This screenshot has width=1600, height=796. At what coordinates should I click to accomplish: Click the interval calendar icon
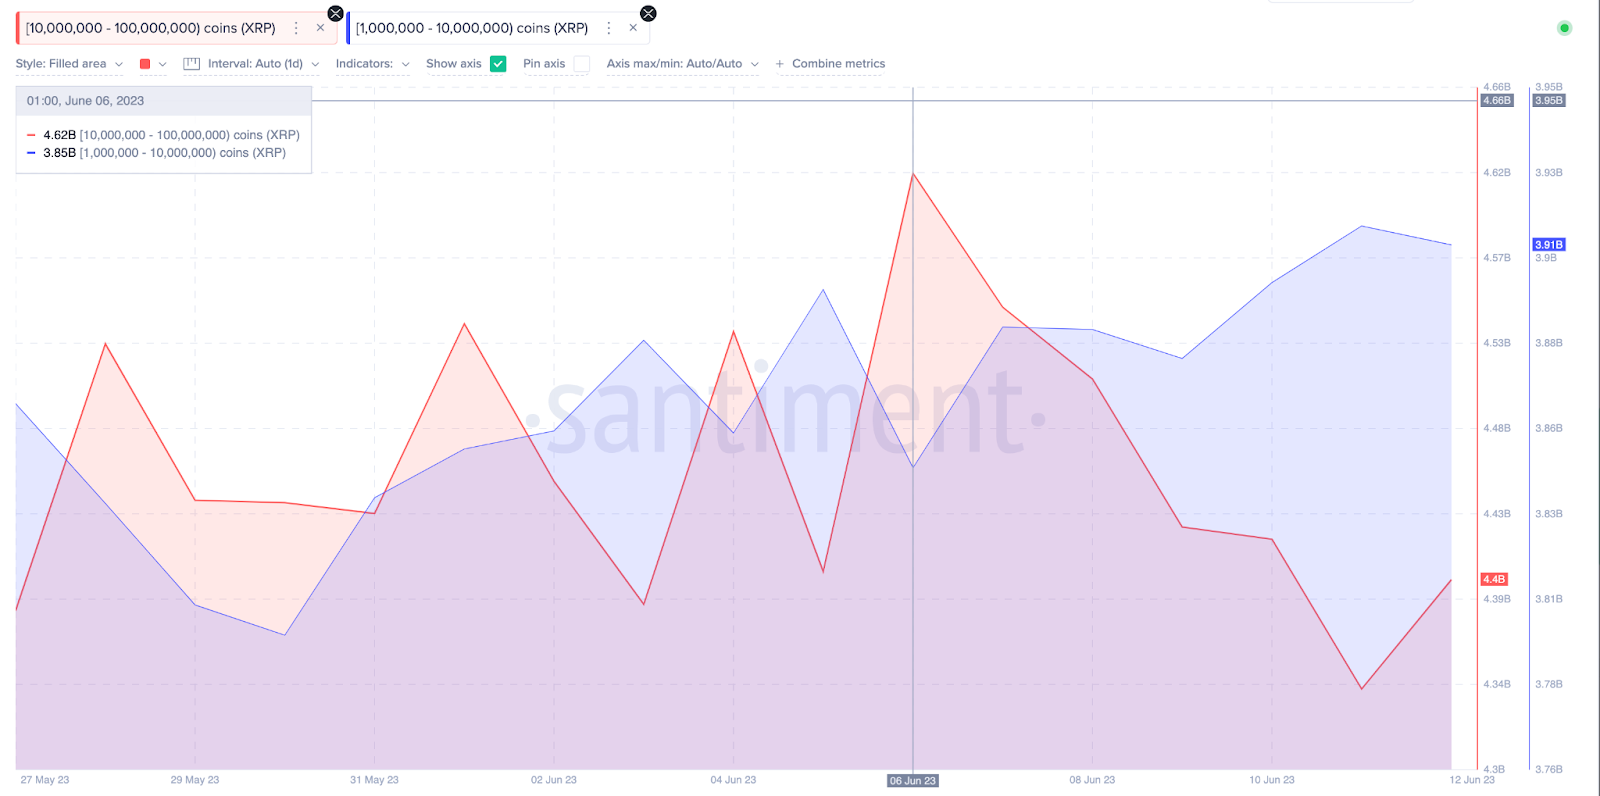coord(192,64)
